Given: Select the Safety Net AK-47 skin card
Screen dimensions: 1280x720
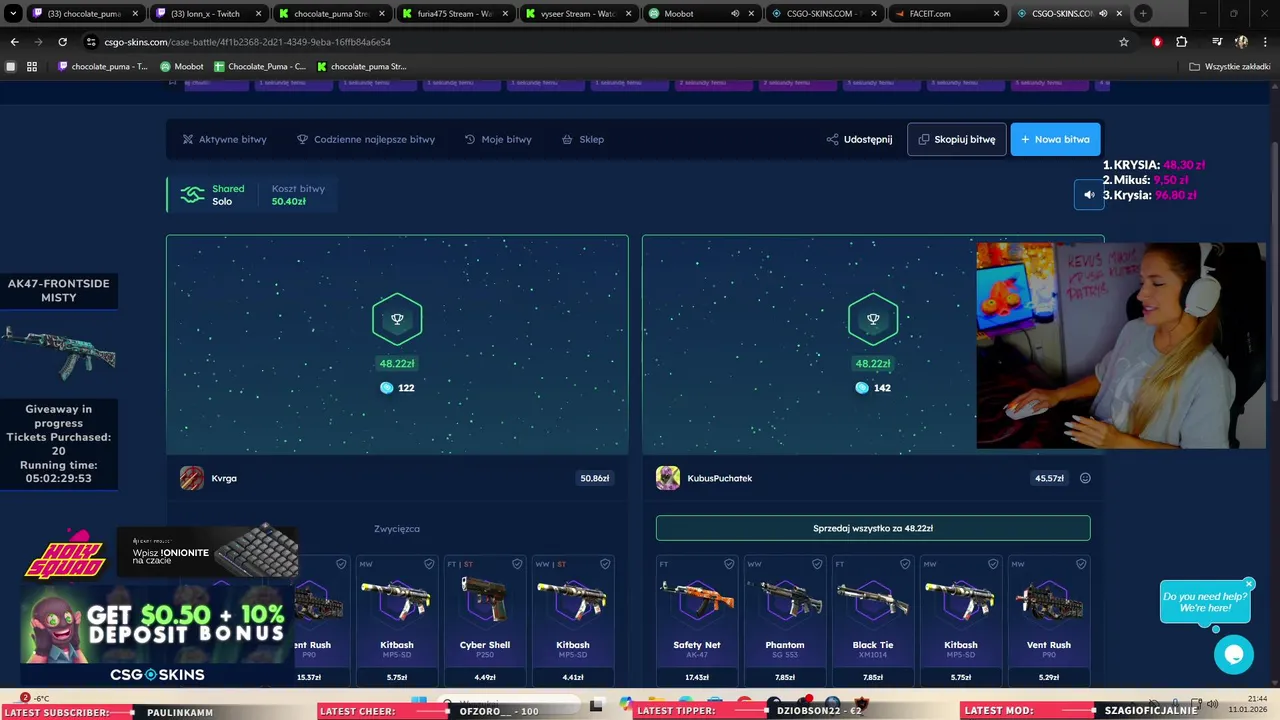Looking at the screenshot, I should [x=697, y=620].
